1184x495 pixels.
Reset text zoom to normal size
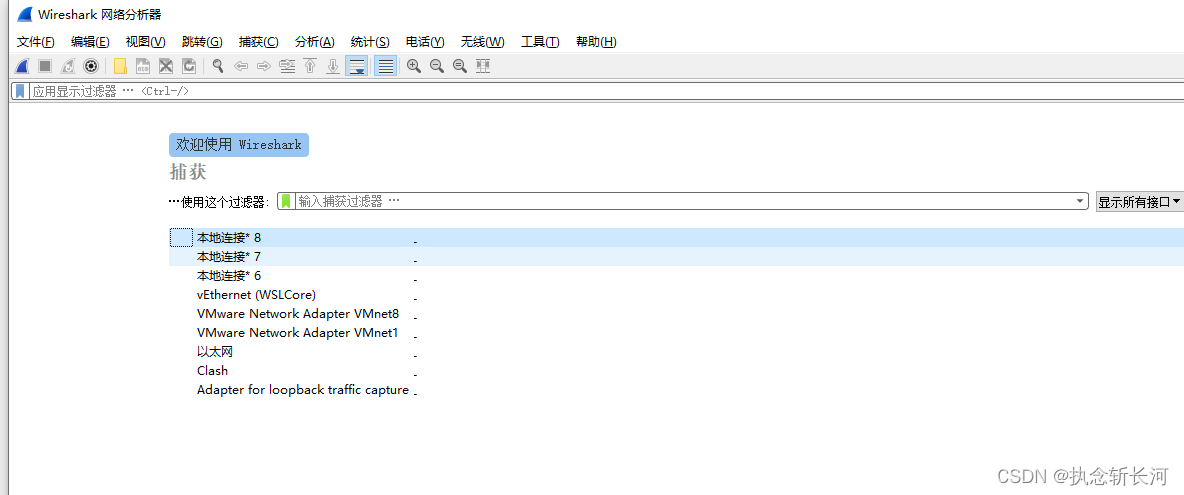(459, 66)
